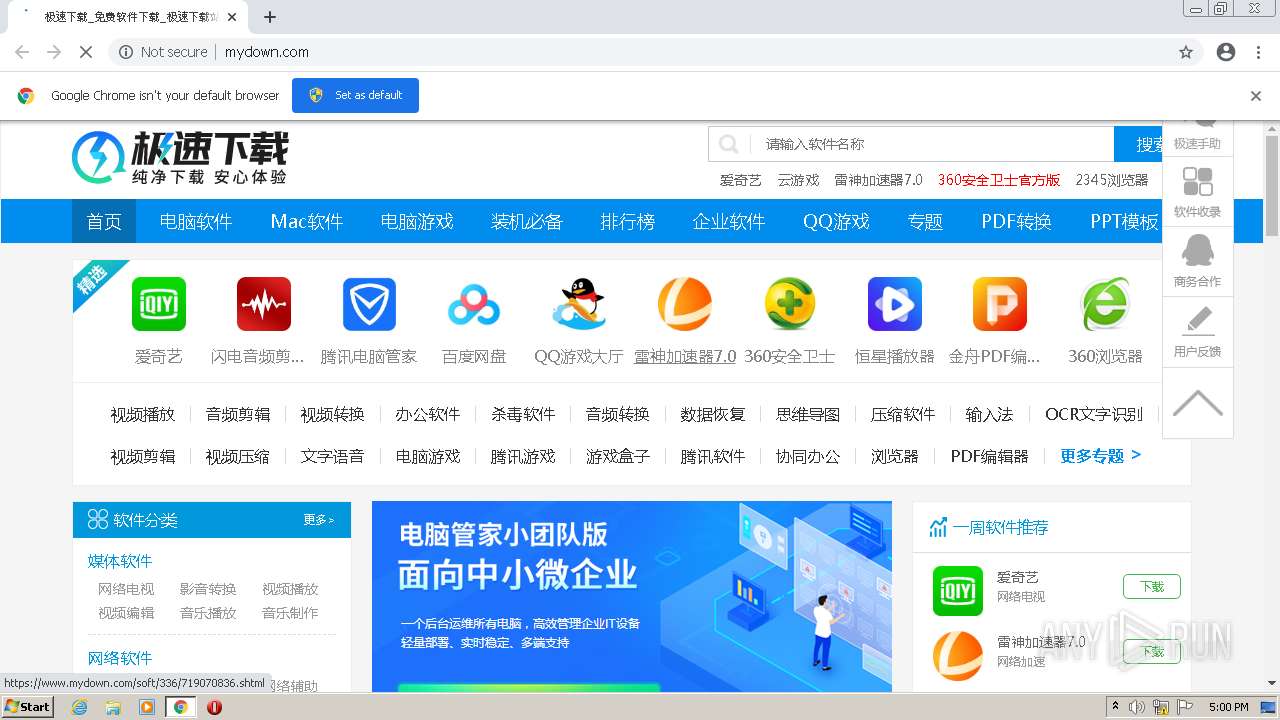The height and width of the screenshot is (720, 1280).
Task: Open the 360安全卫士 green cross icon
Action: 790,304
